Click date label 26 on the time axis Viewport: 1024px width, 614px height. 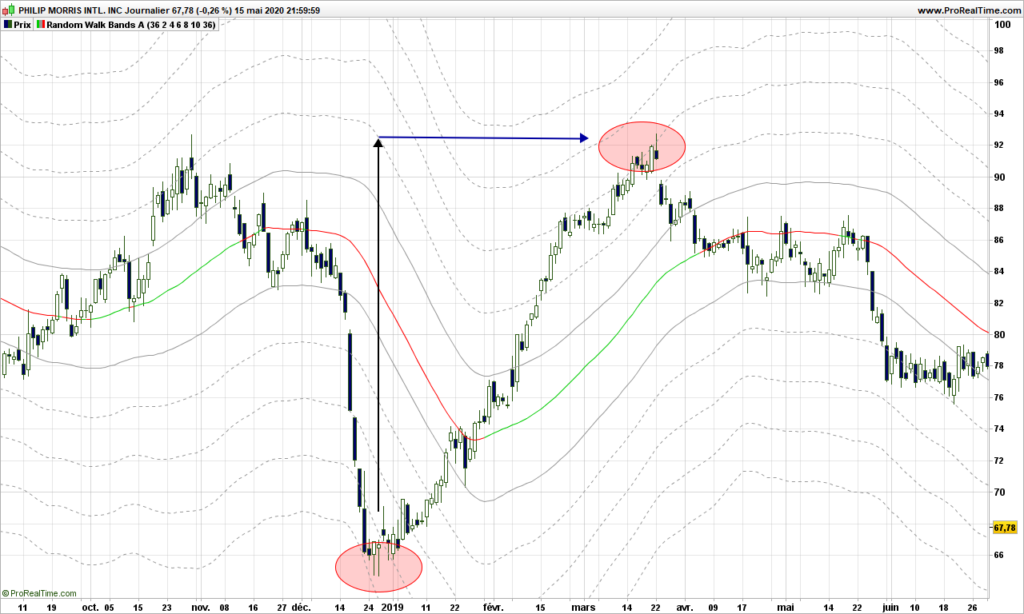(972, 607)
